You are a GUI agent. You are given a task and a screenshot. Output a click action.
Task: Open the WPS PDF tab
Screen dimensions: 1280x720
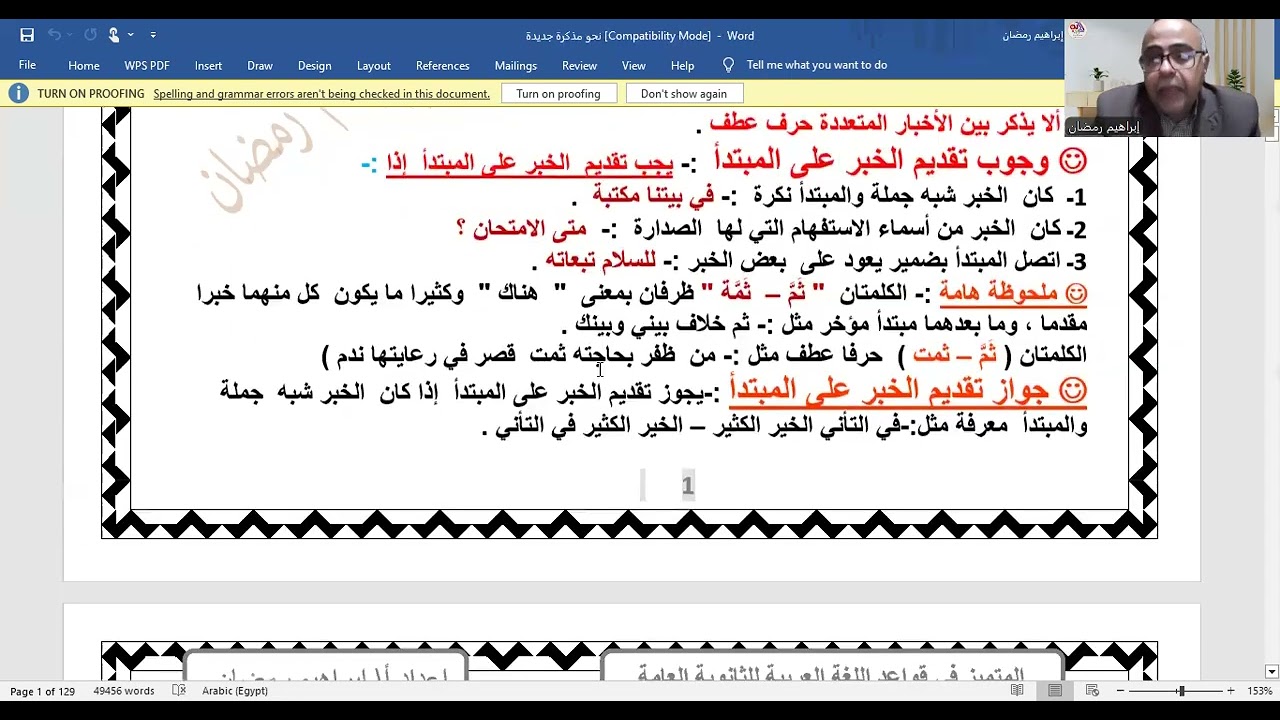[147, 65]
